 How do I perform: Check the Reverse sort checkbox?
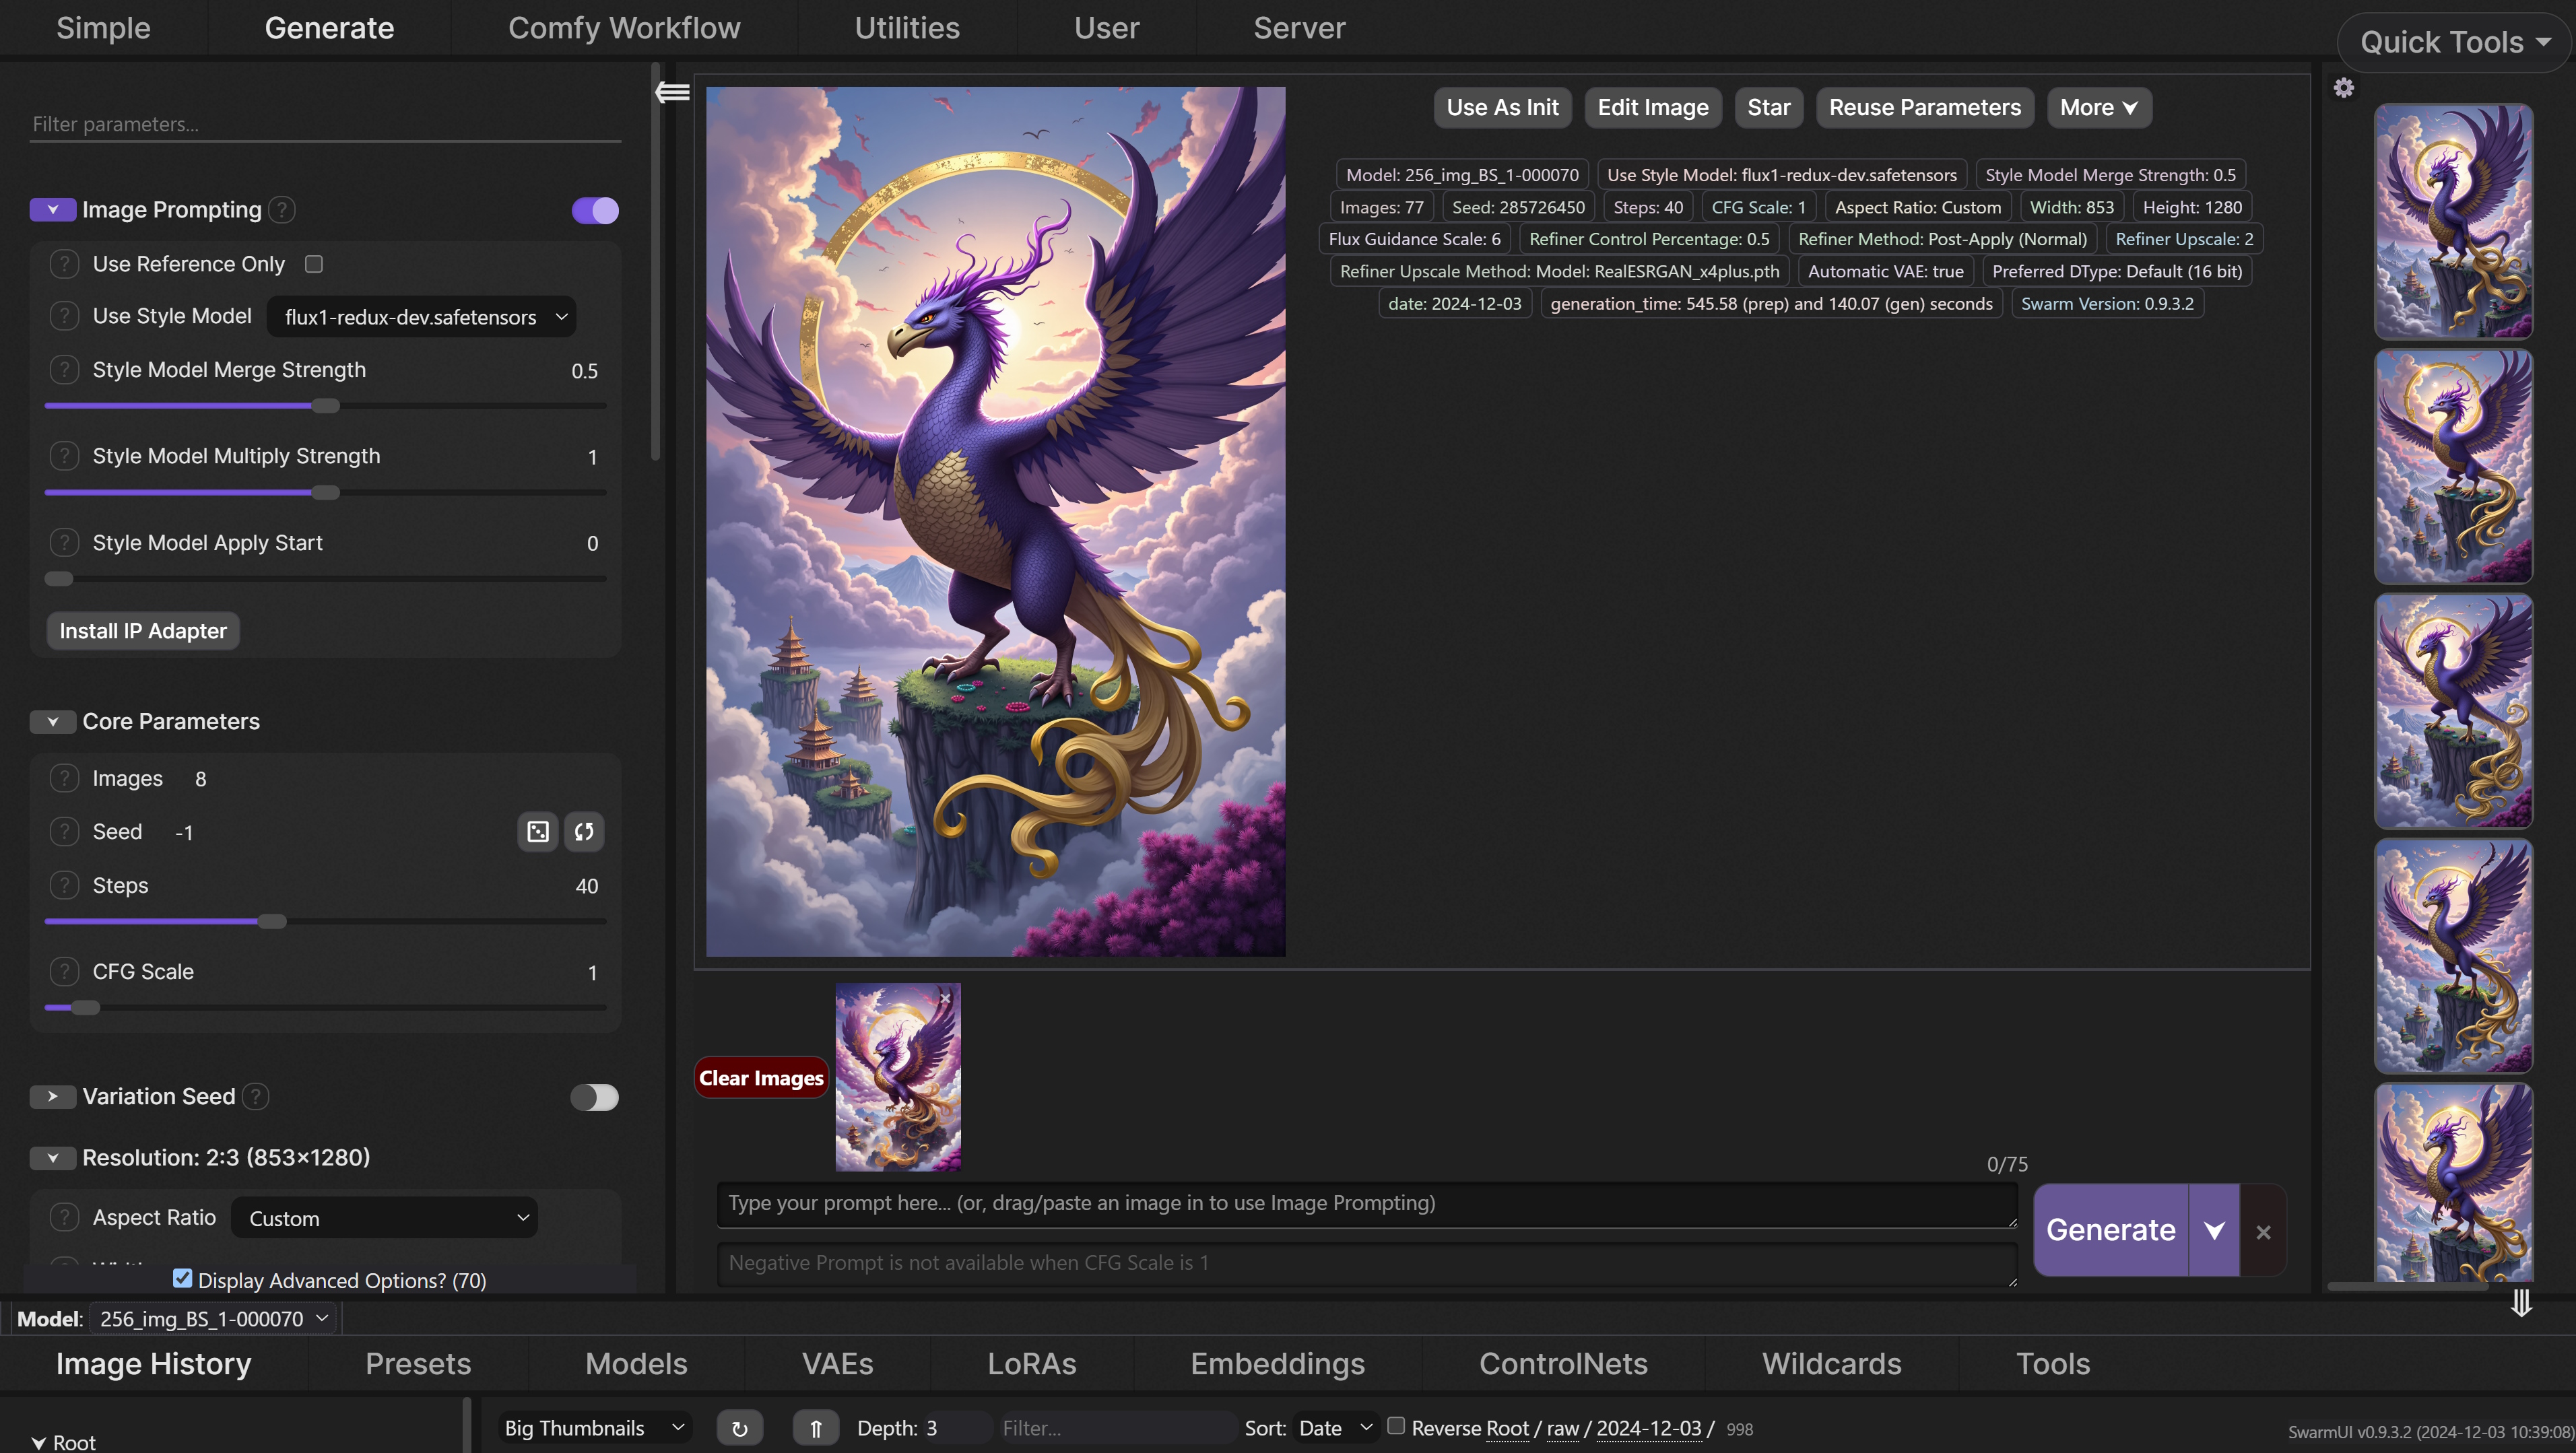[1396, 1426]
